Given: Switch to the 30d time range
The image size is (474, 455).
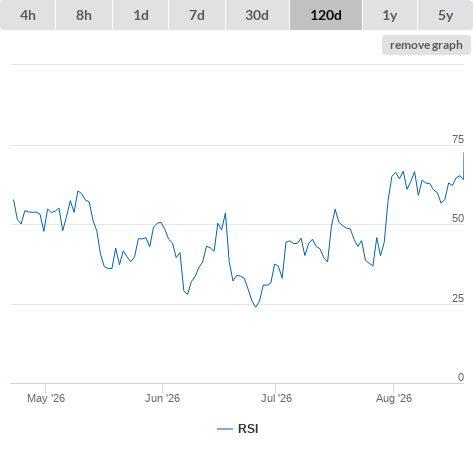Looking at the screenshot, I should (257, 15).
